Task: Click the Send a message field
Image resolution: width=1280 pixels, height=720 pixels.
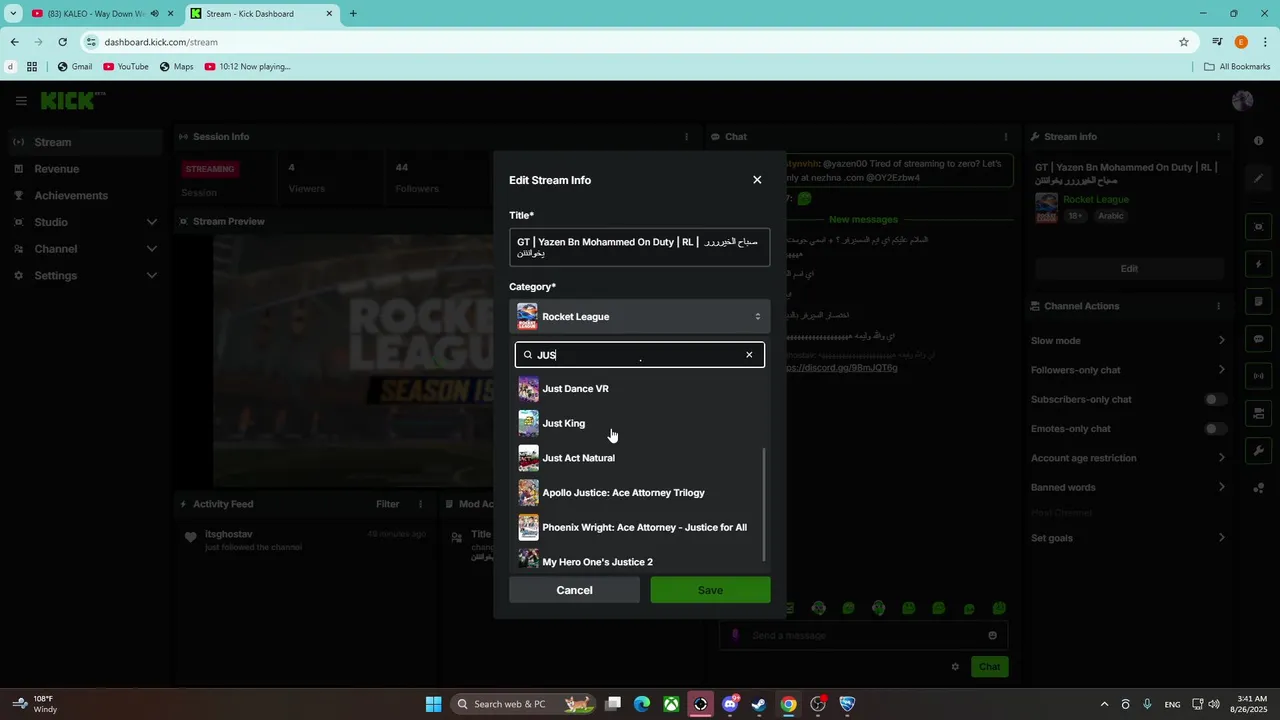Action: tap(863, 636)
